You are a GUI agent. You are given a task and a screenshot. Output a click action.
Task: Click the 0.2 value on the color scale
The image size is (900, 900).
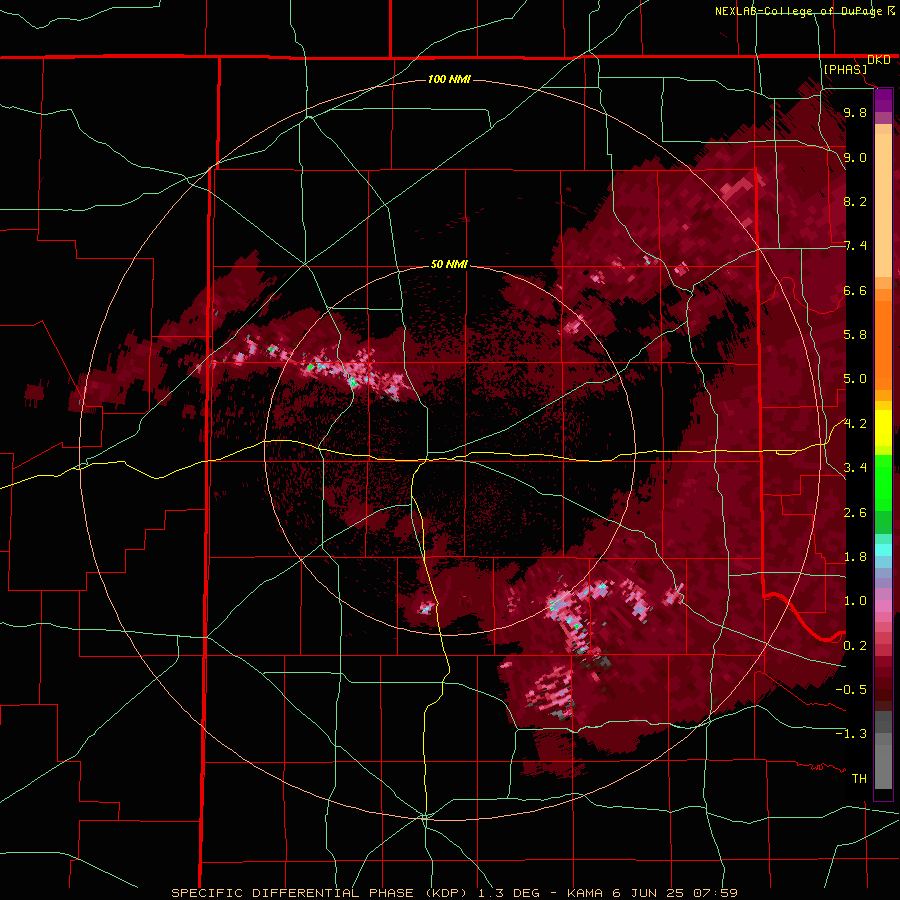pyautogui.click(x=855, y=646)
